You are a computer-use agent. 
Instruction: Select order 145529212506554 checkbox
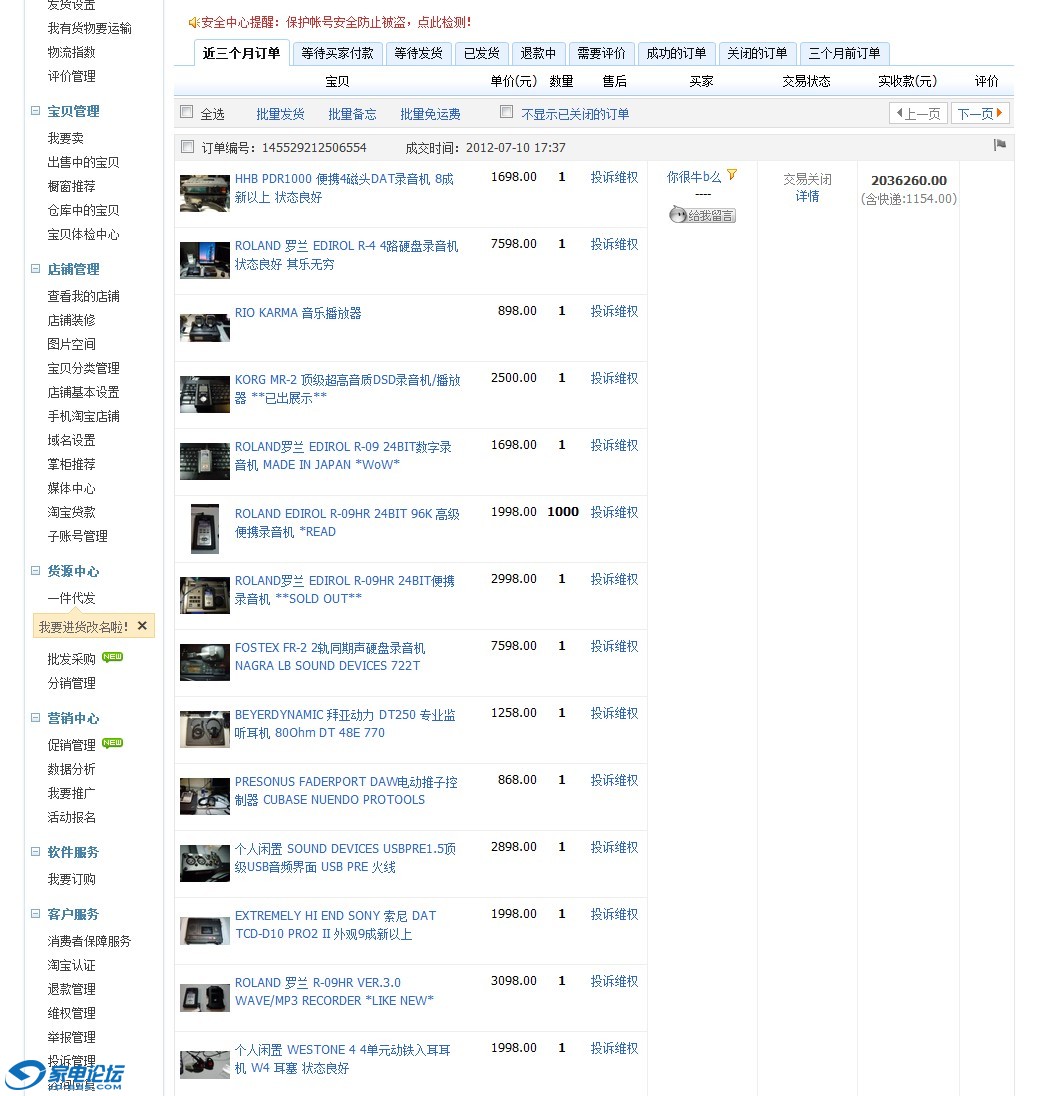(187, 147)
